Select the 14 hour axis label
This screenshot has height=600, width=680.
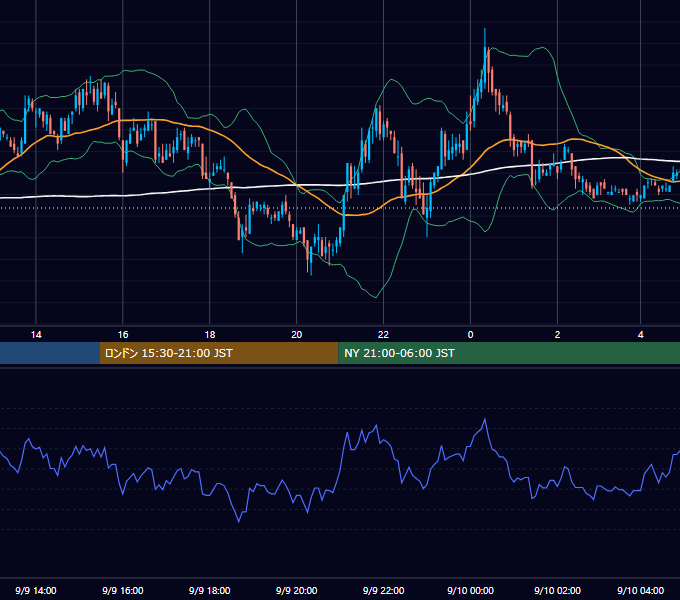coord(36,334)
